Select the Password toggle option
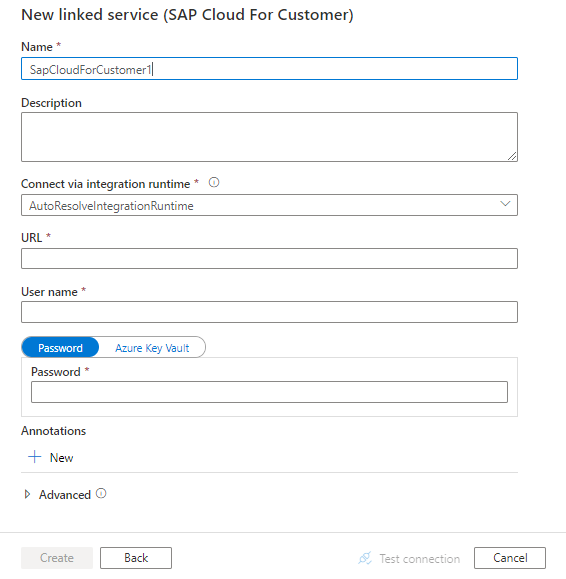This screenshot has height=579, width=566. pos(60,347)
